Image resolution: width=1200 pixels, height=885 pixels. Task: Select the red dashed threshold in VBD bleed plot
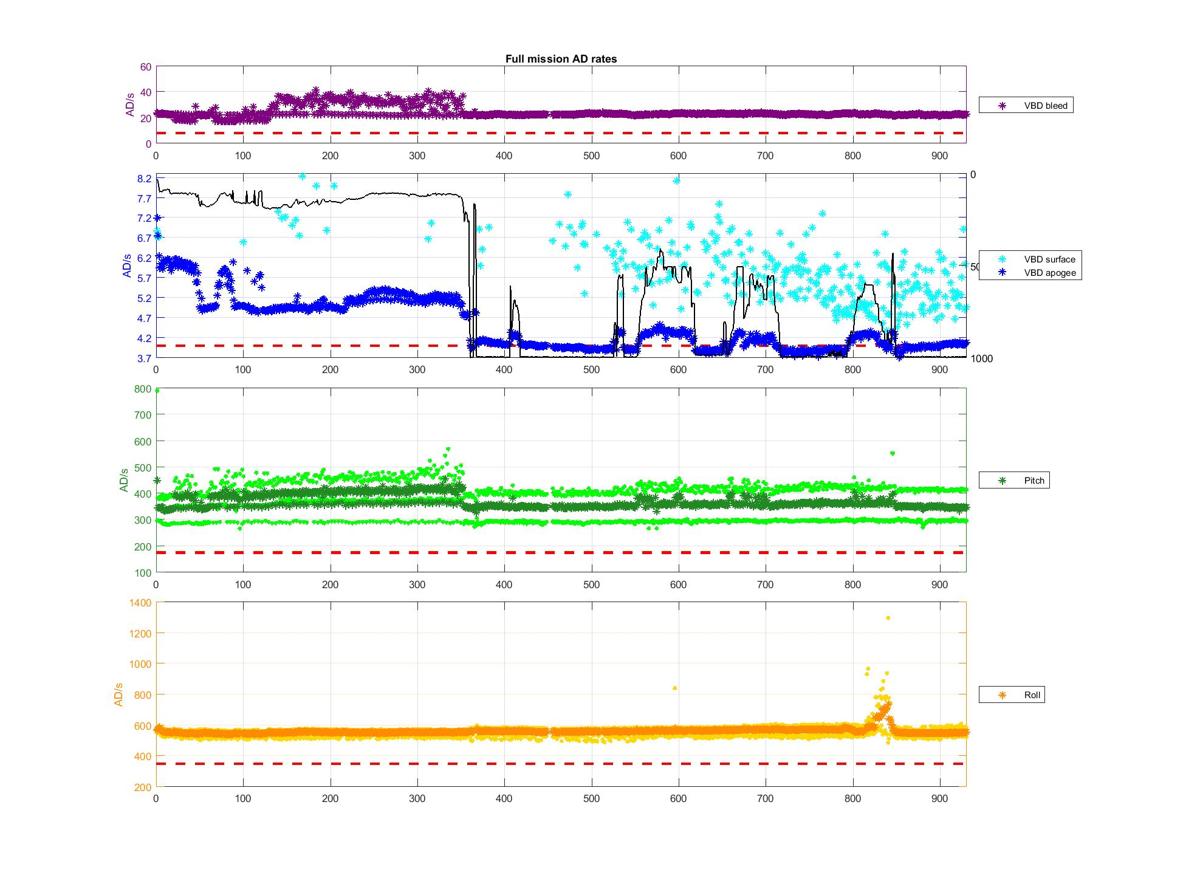click(561, 133)
